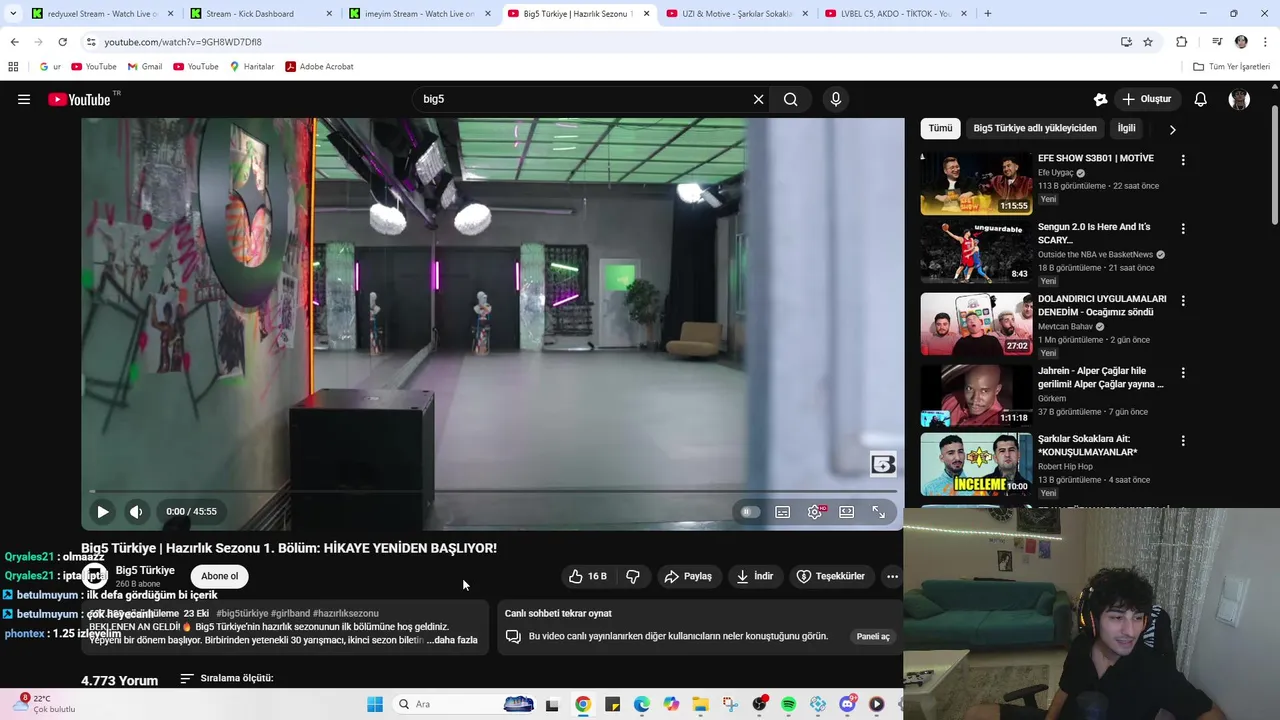
Task: Open File Explorer from the taskbar
Action: pyautogui.click(x=700, y=704)
